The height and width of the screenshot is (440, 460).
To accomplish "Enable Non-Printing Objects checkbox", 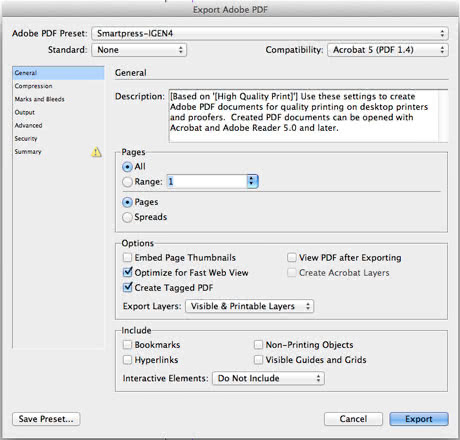I will pyautogui.click(x=258, y=344).
